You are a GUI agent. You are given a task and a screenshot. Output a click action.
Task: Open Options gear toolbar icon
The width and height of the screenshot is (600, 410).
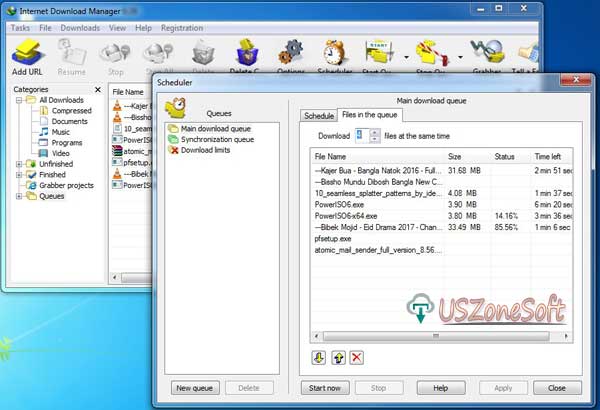coord(291,56)
